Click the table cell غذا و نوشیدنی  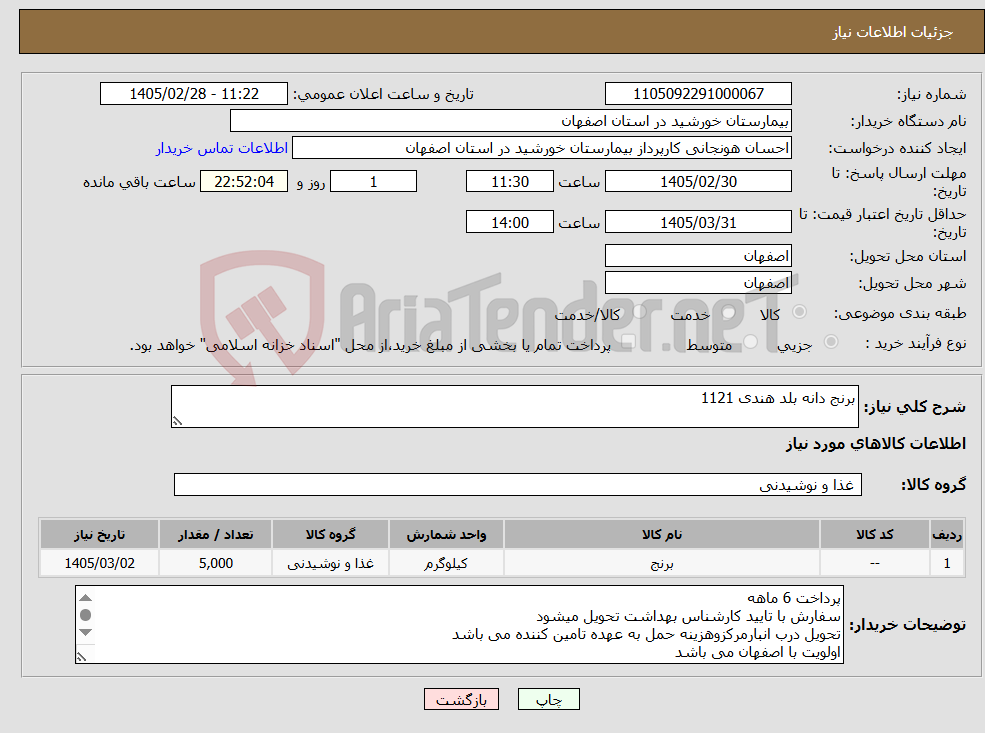pos(330,563)
